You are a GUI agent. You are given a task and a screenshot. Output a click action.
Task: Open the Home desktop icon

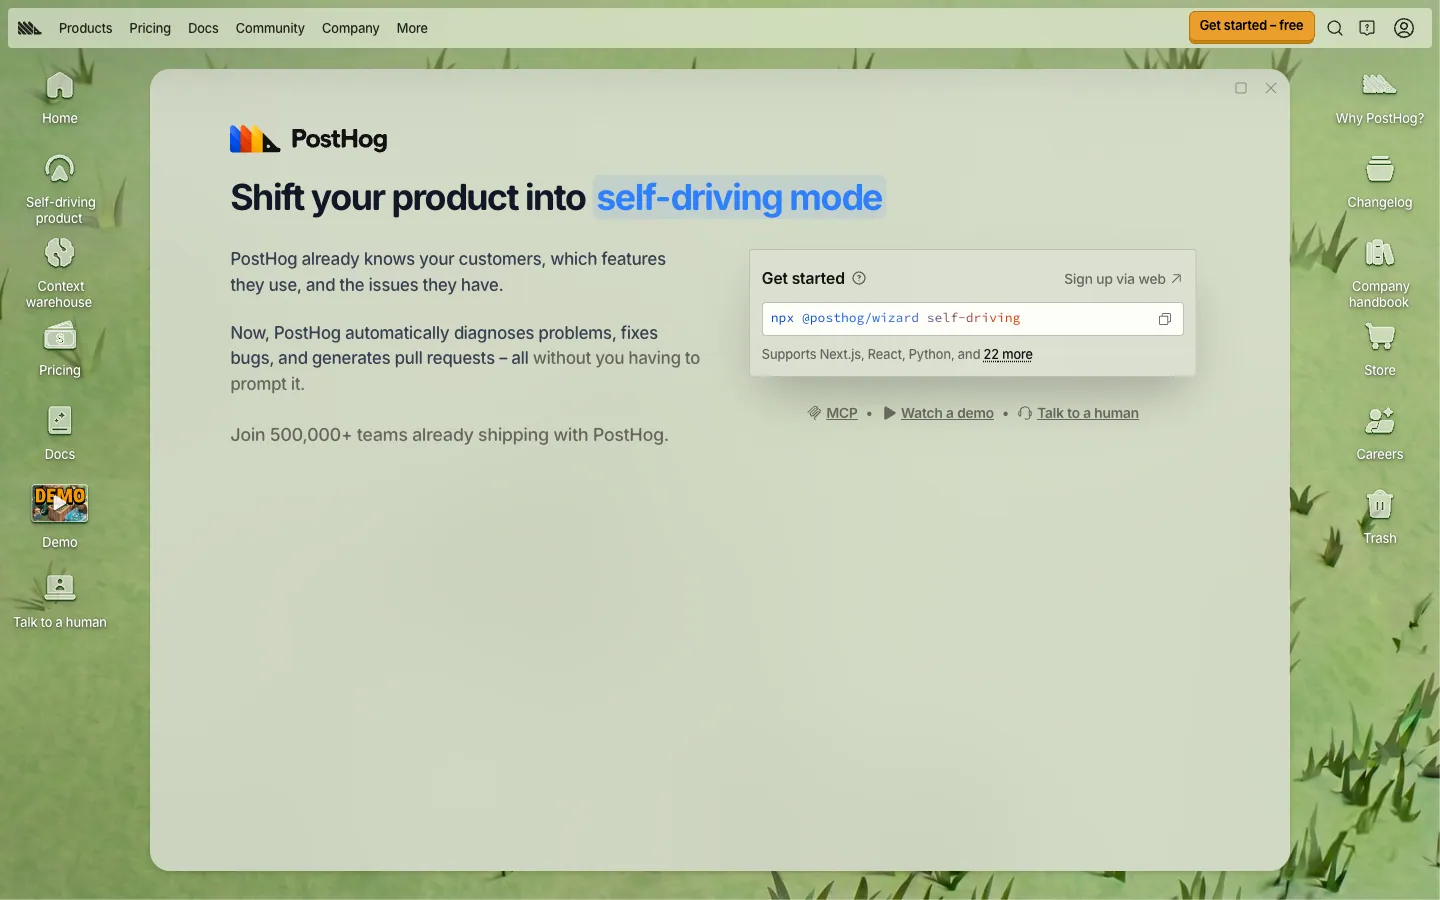pyautogui.click(x=60, y=97)
